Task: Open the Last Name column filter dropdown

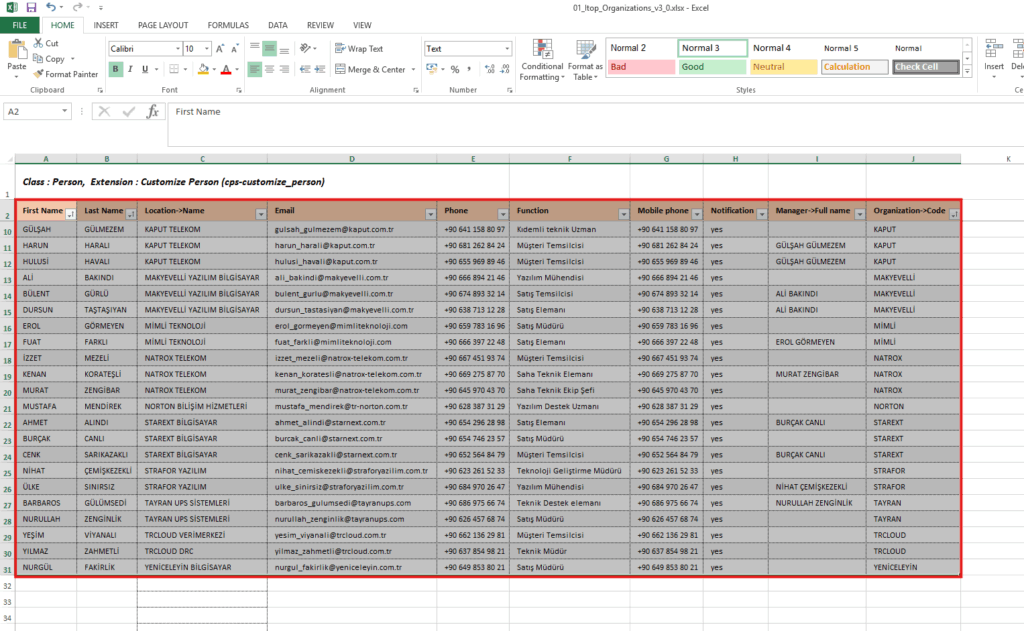Action: [131, 214]
